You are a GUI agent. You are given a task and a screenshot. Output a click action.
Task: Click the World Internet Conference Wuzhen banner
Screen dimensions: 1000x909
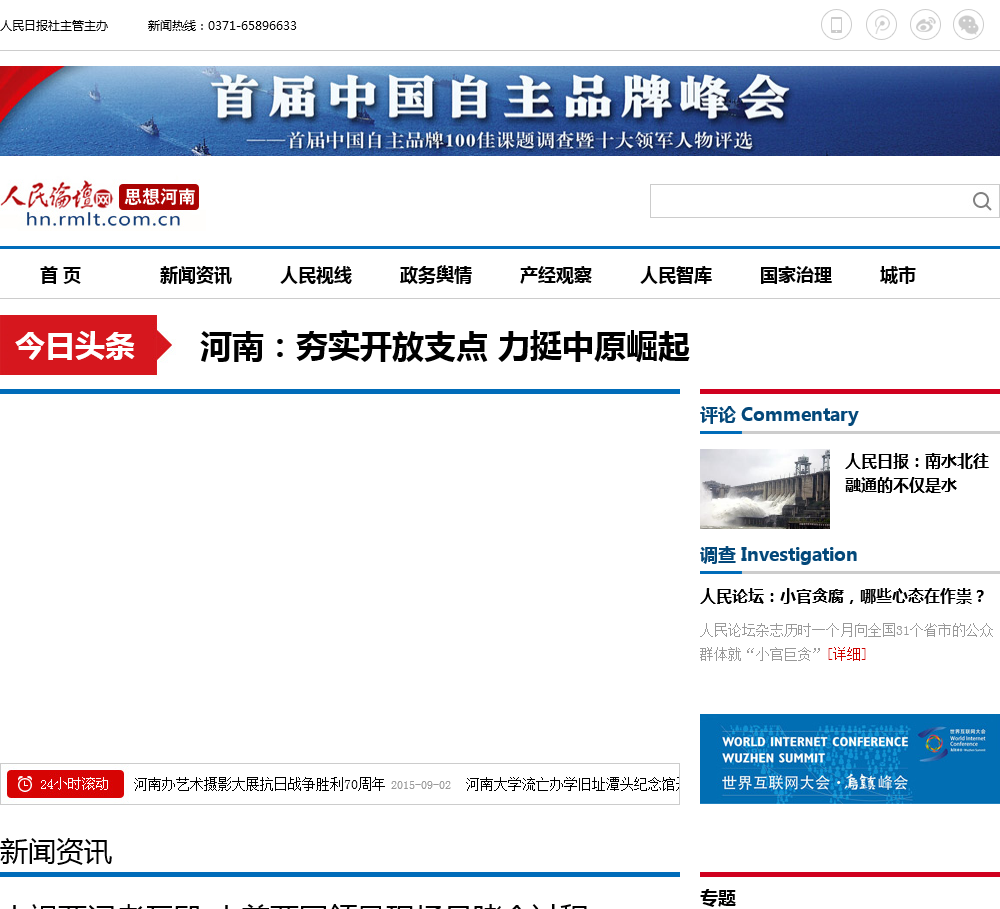click(x=849, y=759)
